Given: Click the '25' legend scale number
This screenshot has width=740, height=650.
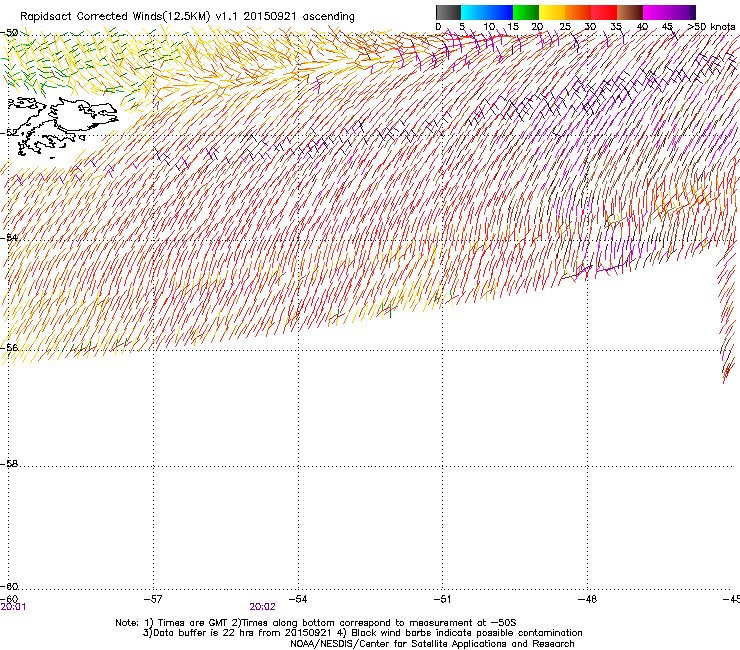Looking at the screenshot, I should click(x=565, y=26).
